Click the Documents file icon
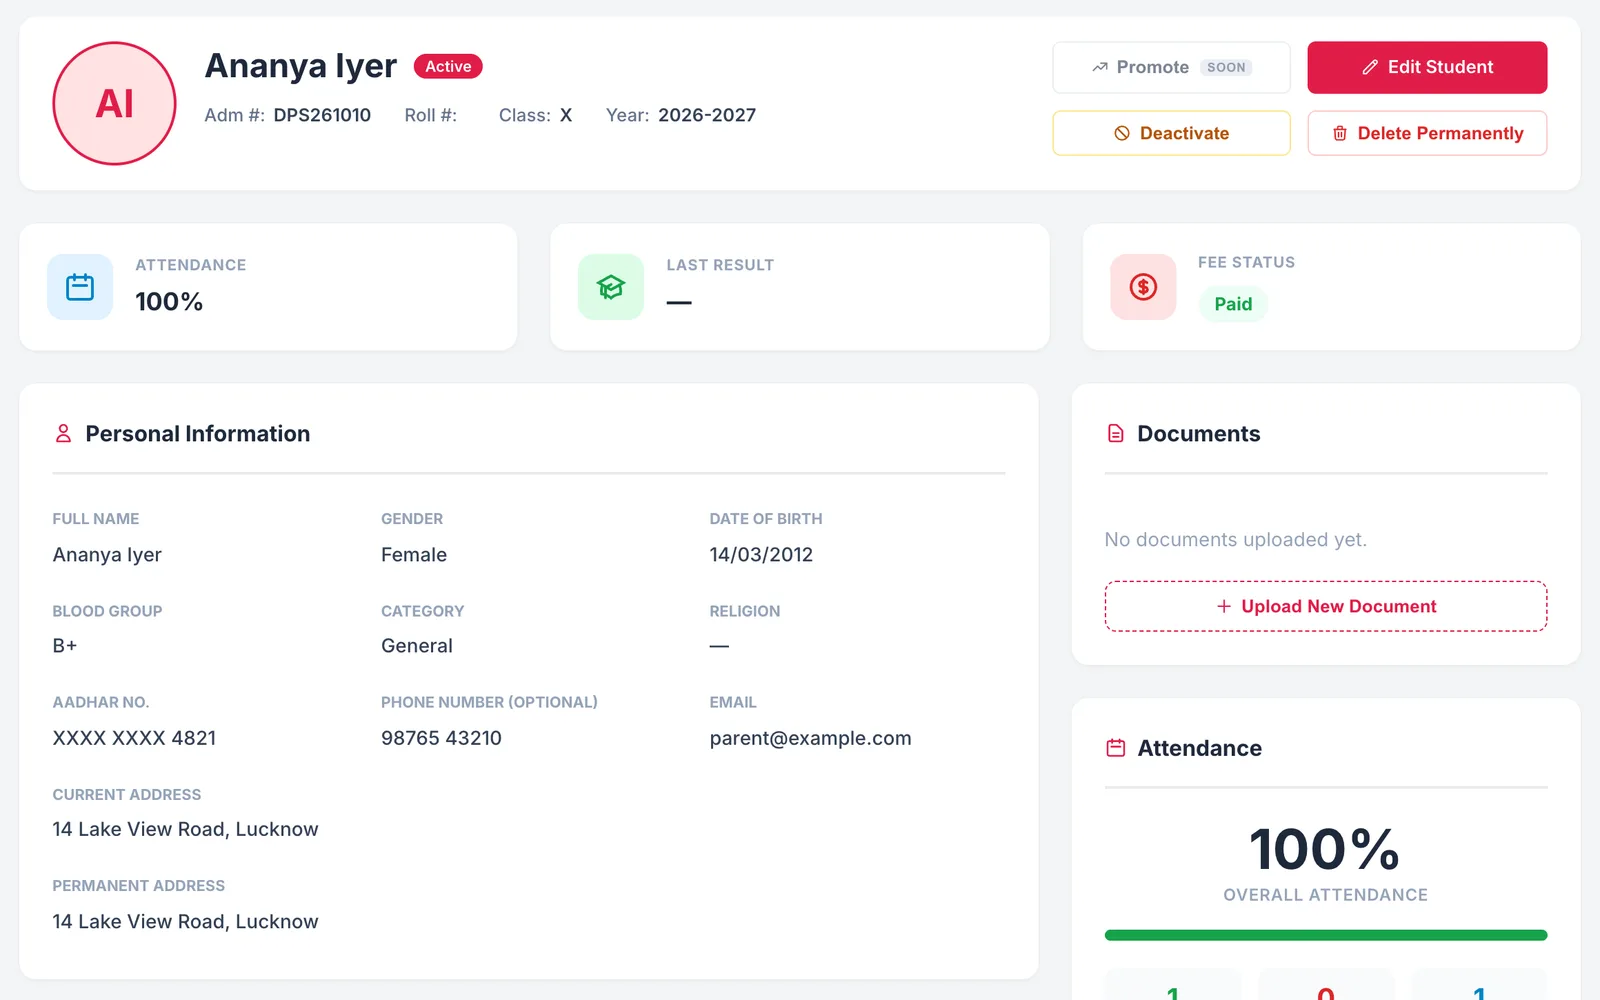Image resolution: width=1600 pixels, height=1000 pixels. [1116, 433]
